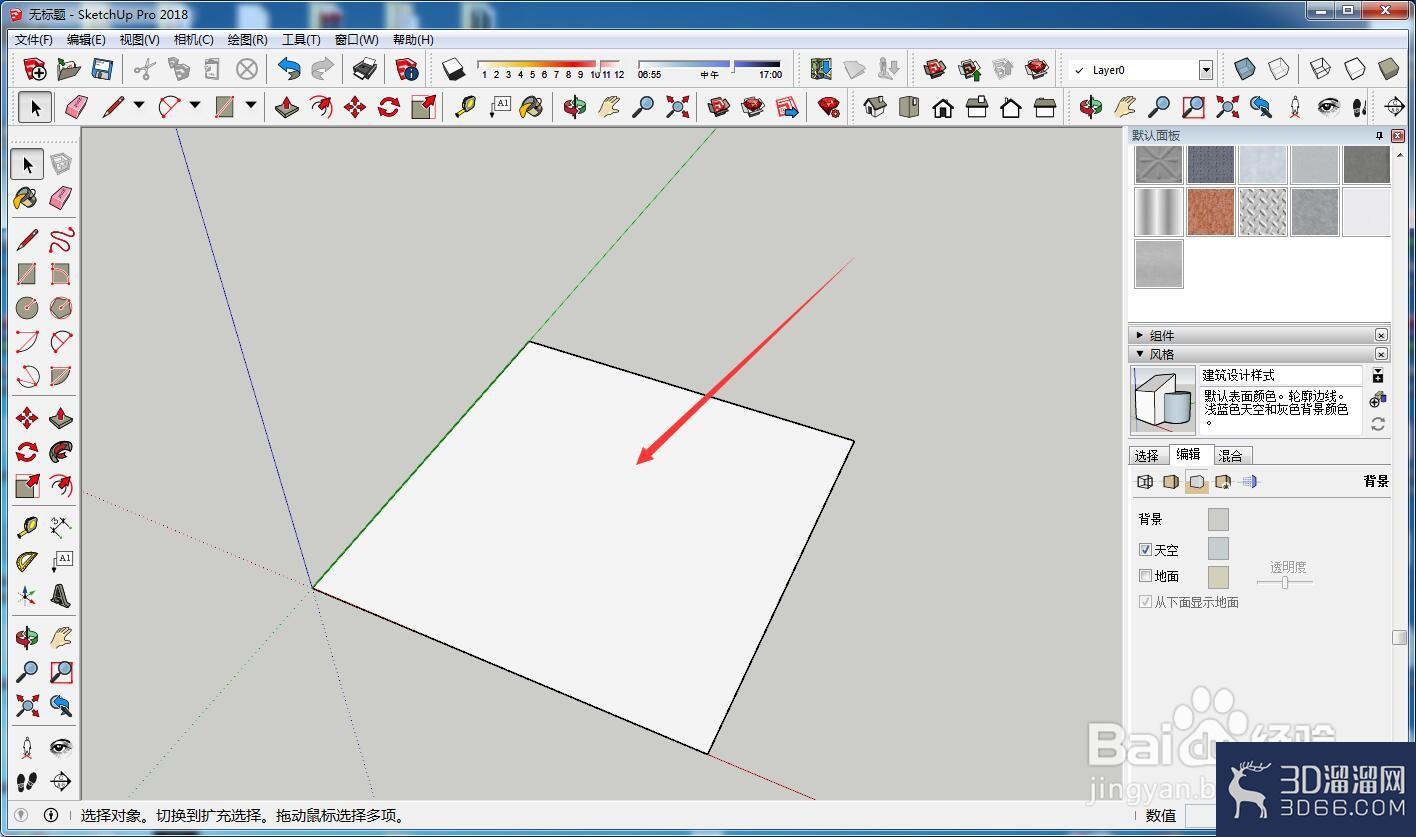Open the 文件(F) menu
The width and height of the screenshot is (1416, 837).
(33, 40)
